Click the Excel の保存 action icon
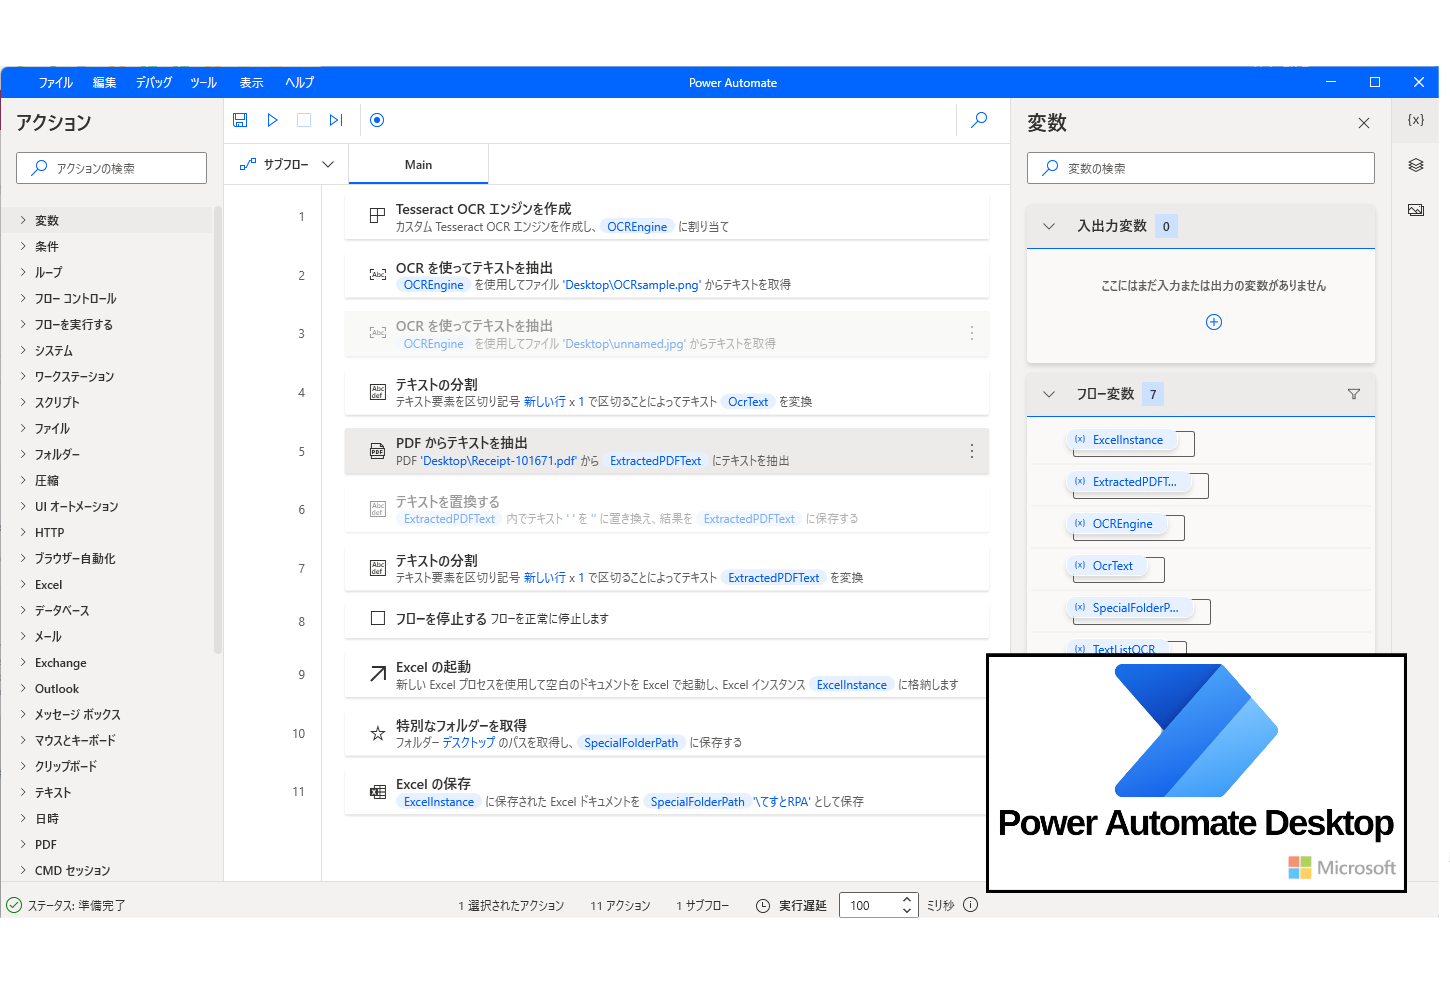Screen dimensions: 1450x1000 [378, 792]
